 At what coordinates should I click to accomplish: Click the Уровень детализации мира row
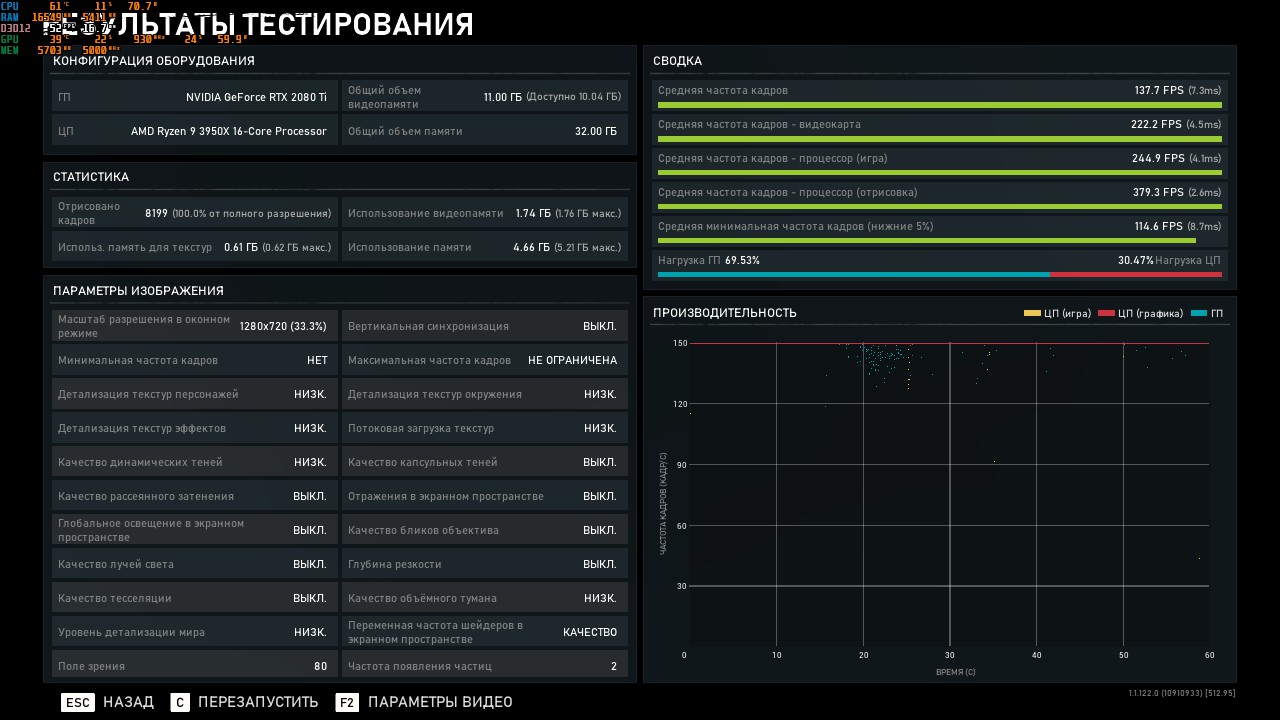pos(194,632)
